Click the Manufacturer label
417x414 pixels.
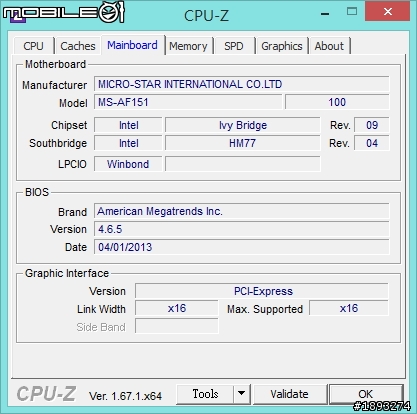54,85
